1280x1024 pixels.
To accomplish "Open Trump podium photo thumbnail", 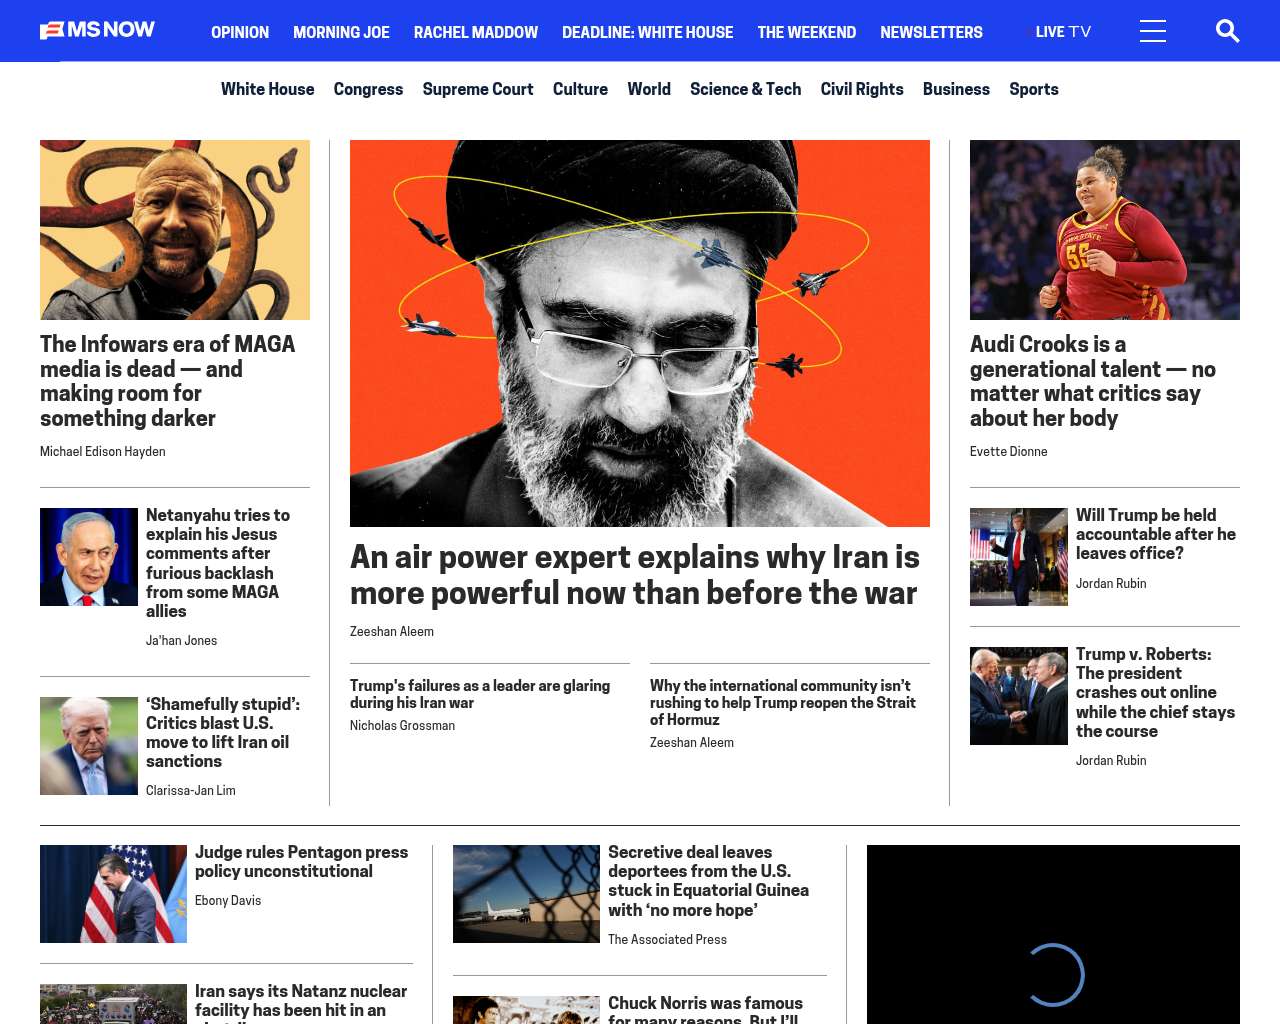I will (1019, 557).
